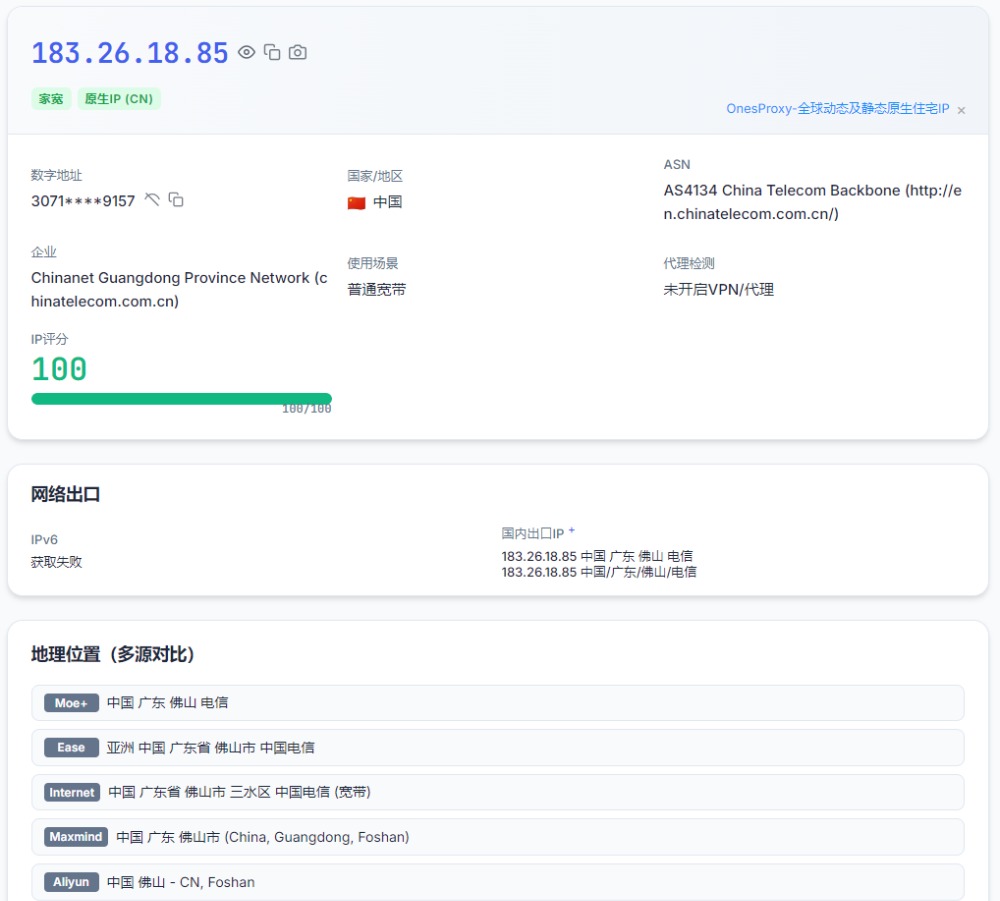The width and height of the screenshot is (1000, 901).
Task: Copy the IP address 183.26.18.85
Action: [272, 52]
